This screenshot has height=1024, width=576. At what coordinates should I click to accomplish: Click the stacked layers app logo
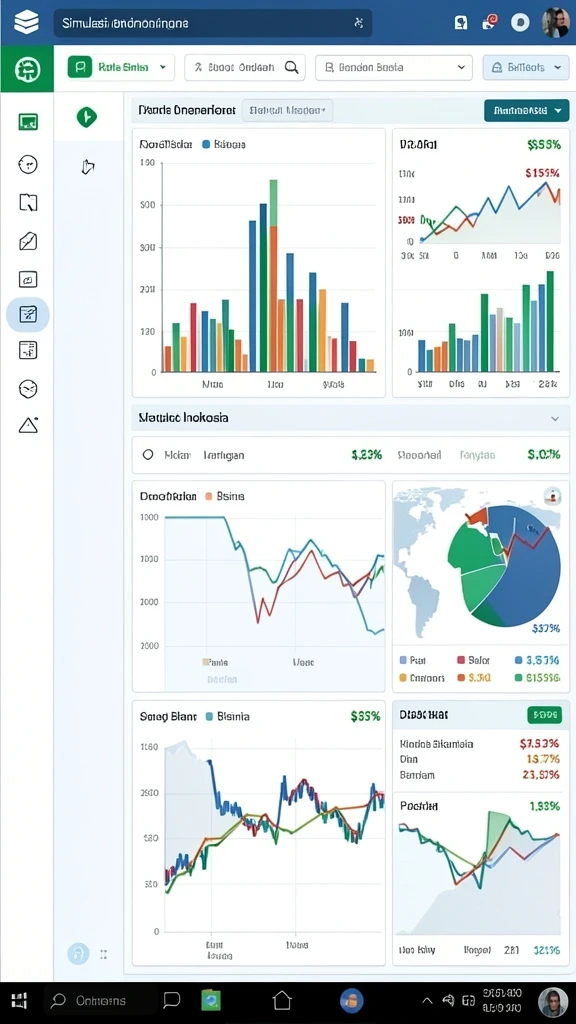pos(26,22)
